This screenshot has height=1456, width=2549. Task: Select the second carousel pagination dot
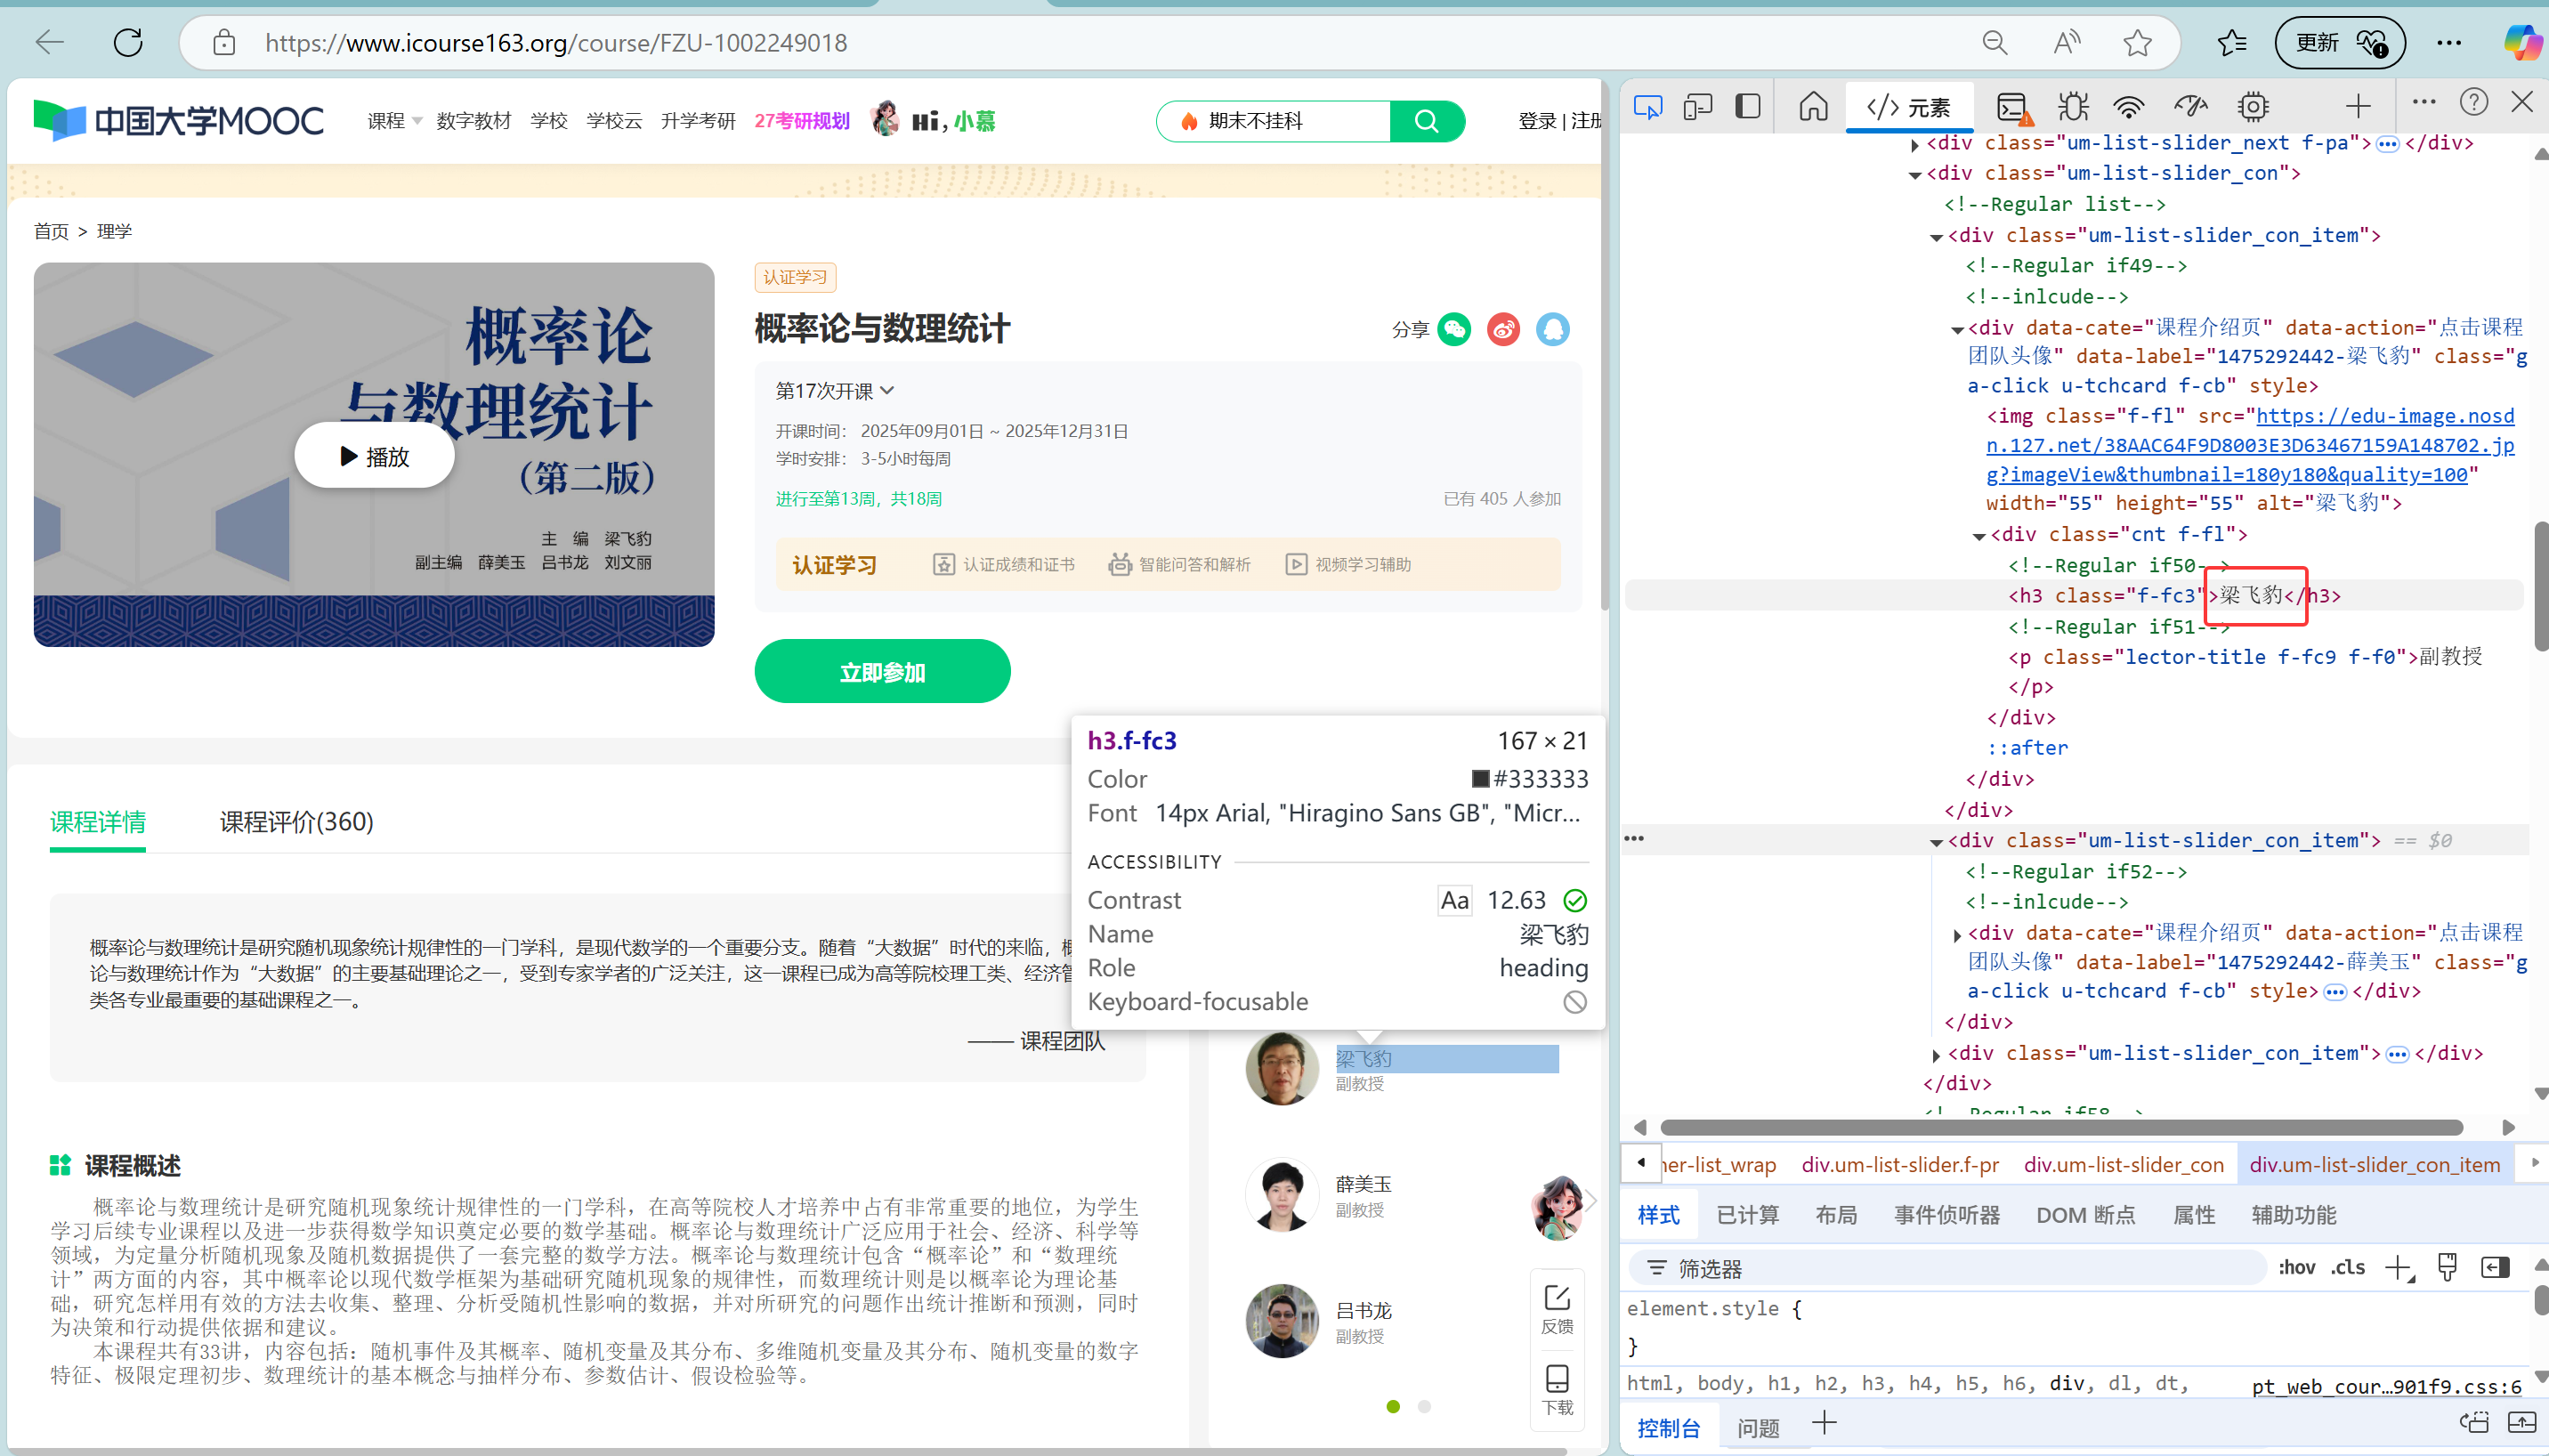click(1424, 1406)
